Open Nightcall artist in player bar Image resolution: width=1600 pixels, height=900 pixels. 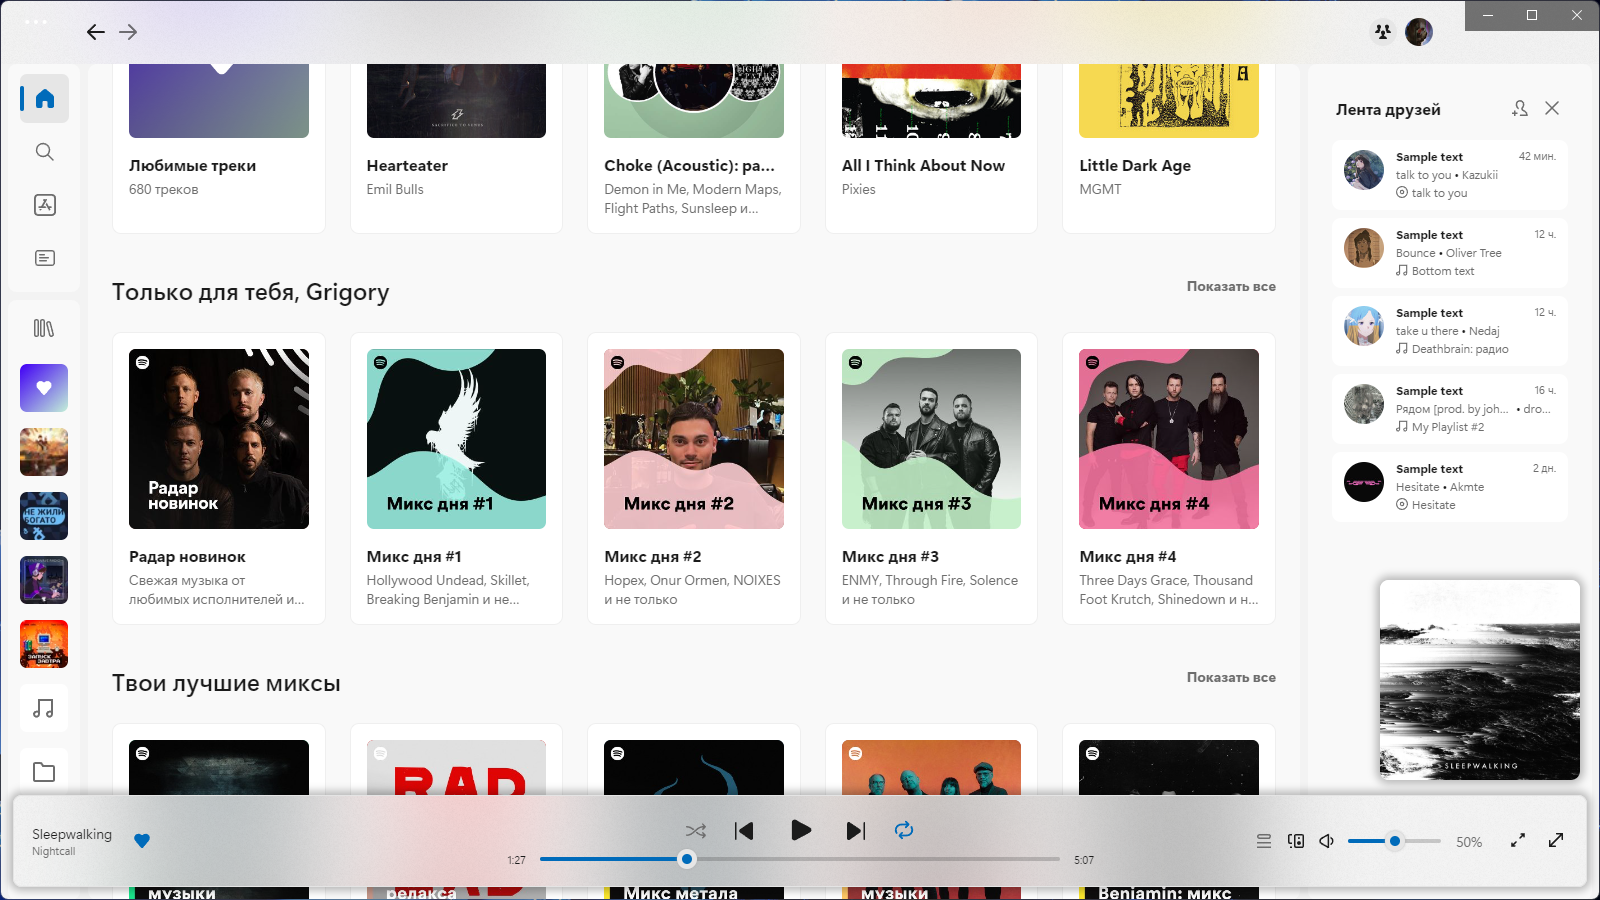(54, 852)
